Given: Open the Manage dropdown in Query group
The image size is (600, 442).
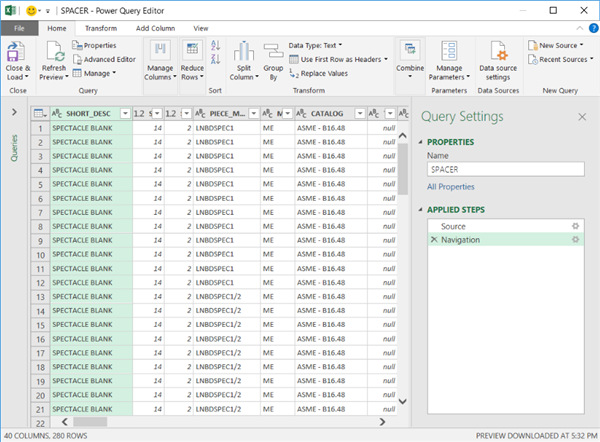Looking at the screenshot, I should [94, 73].
